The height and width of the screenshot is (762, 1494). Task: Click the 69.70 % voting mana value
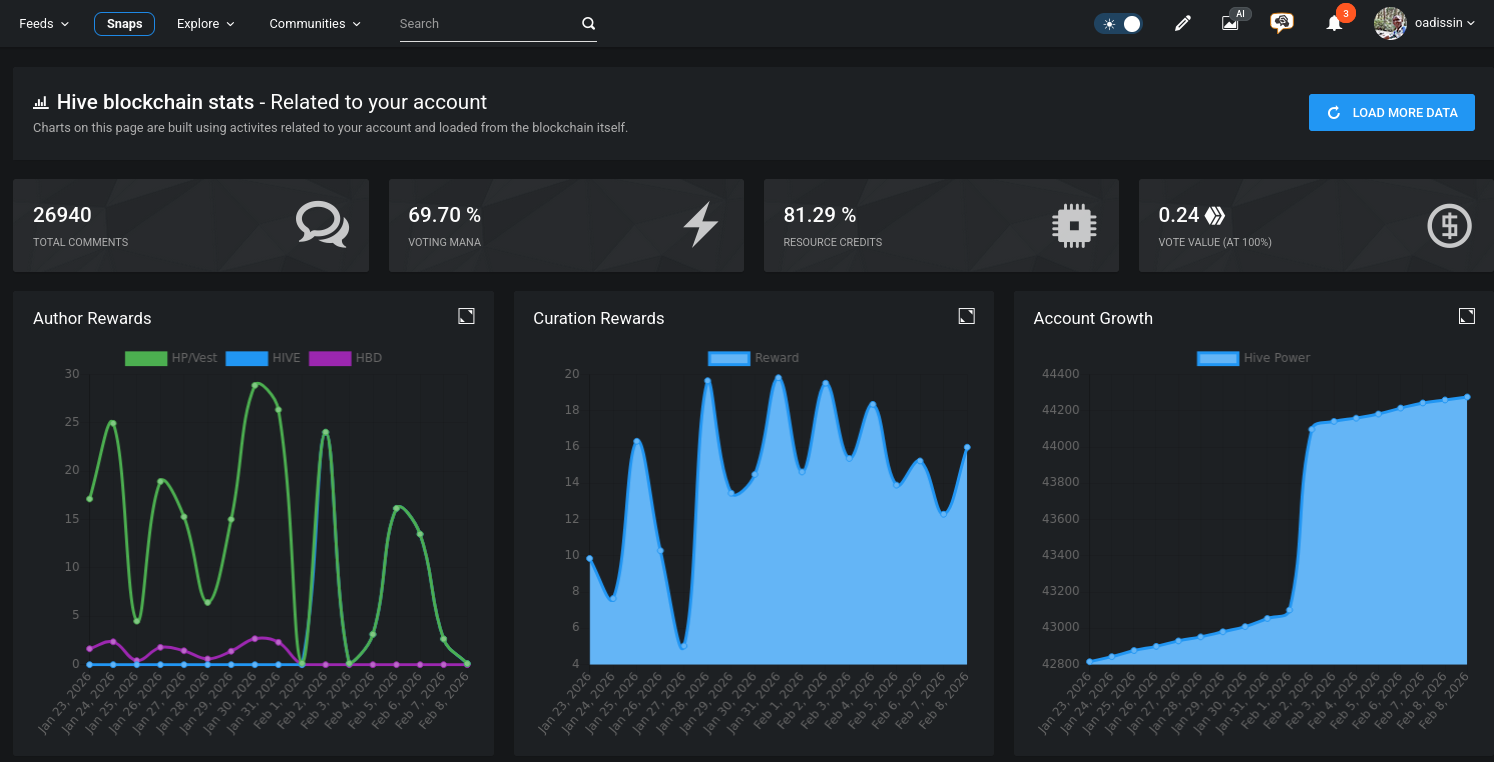pyautogui.click(x=445, y=215)
